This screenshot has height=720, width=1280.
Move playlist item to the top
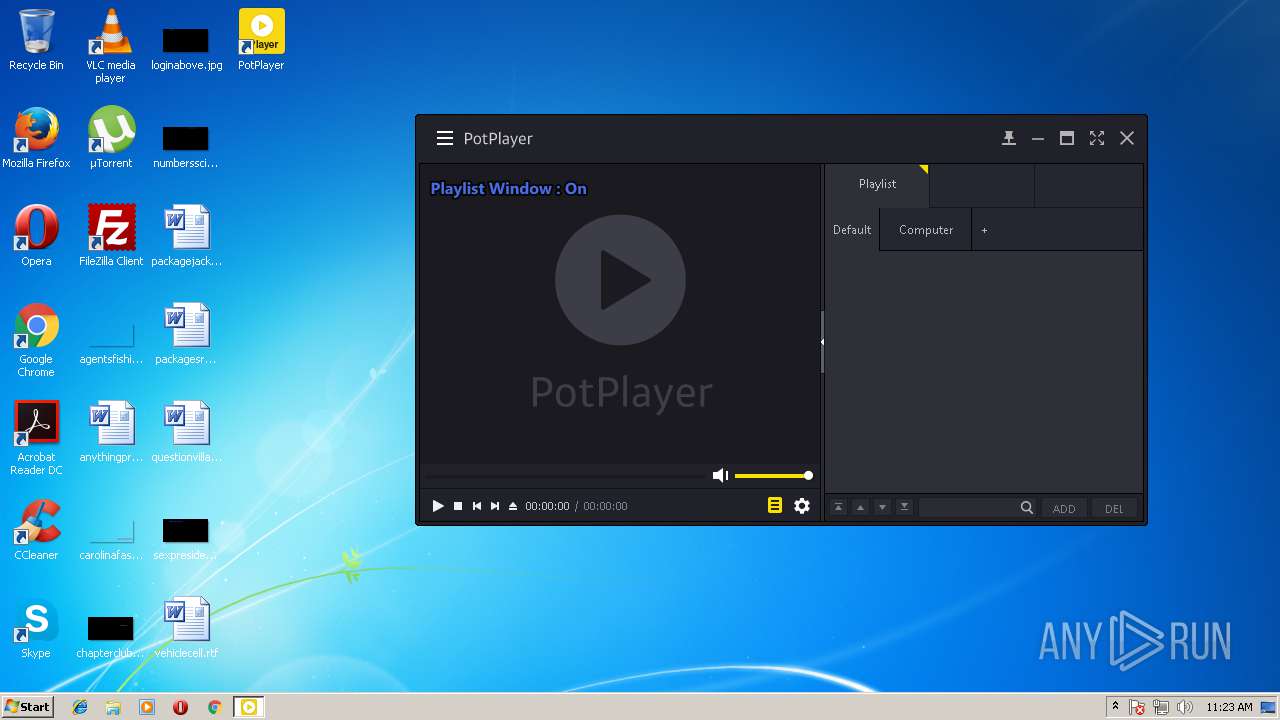pyautogui.click(x=838, y=508)
